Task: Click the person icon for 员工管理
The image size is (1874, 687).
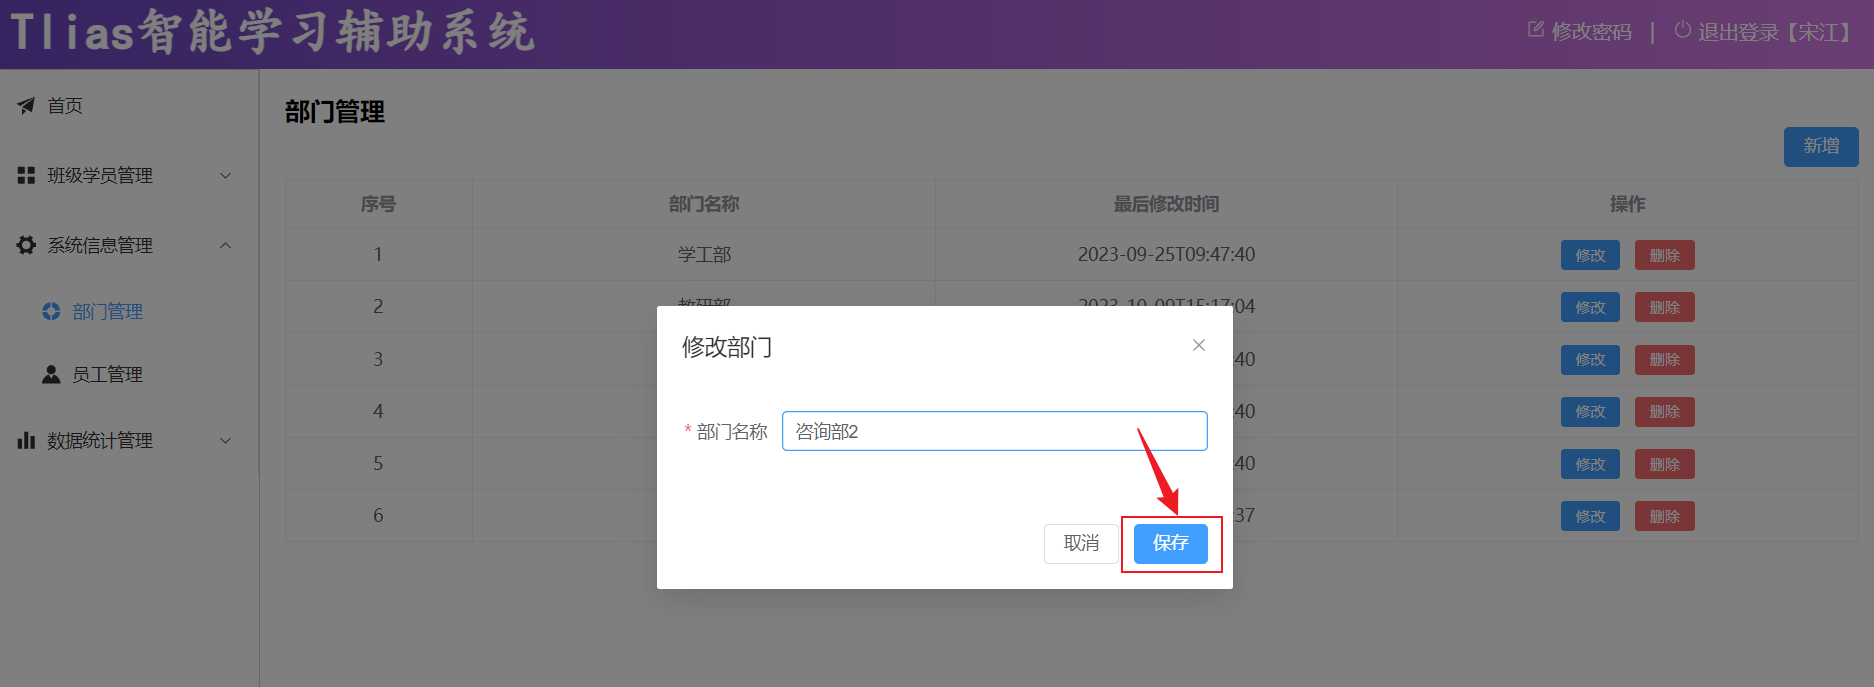Action: pyautogui.click(x=51, y=374)
